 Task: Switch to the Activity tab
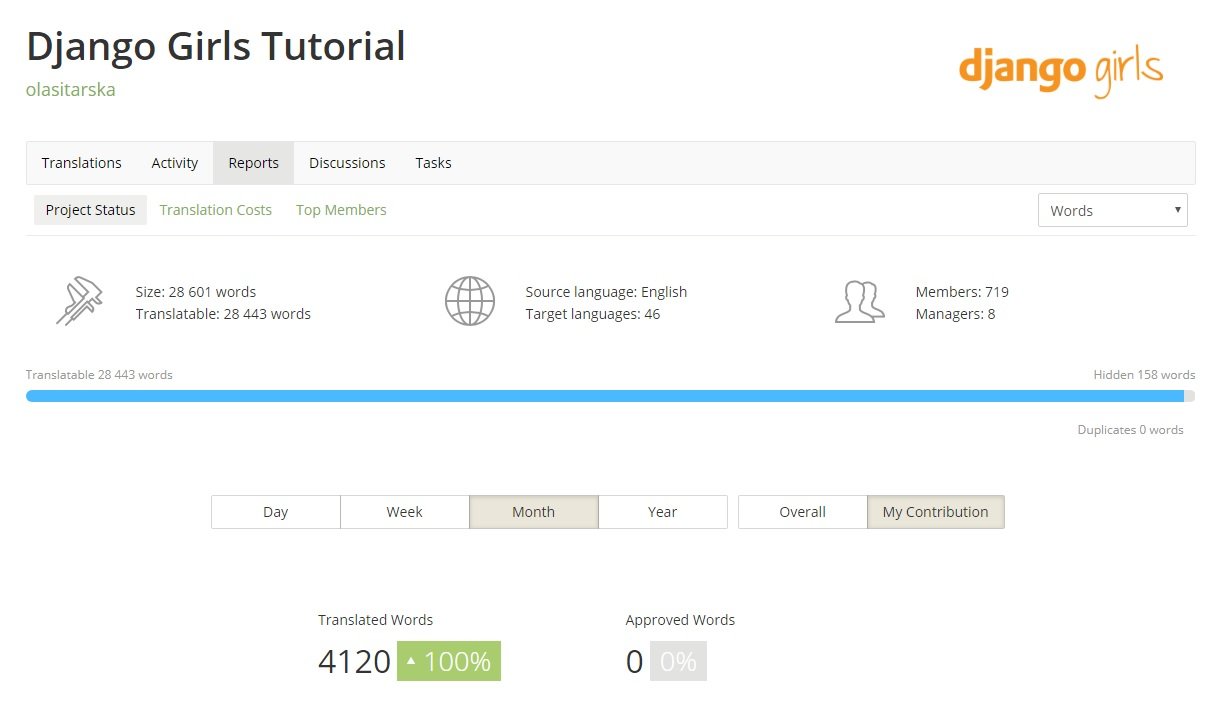tap(175, 163)
